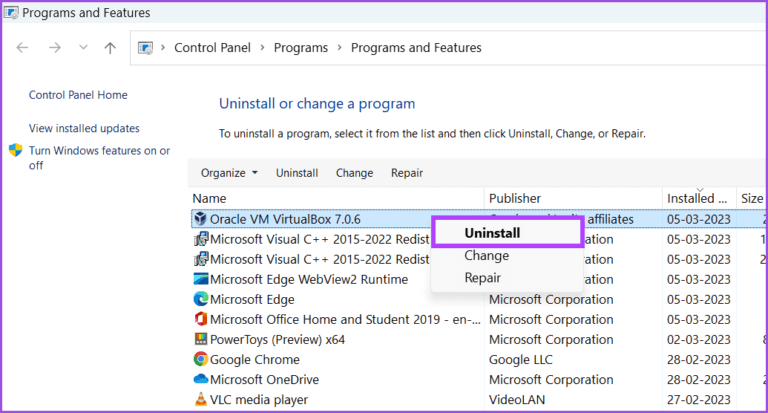Click Programs and Features in the breadcrumb
768x413 pixels.
click(416, 48)
